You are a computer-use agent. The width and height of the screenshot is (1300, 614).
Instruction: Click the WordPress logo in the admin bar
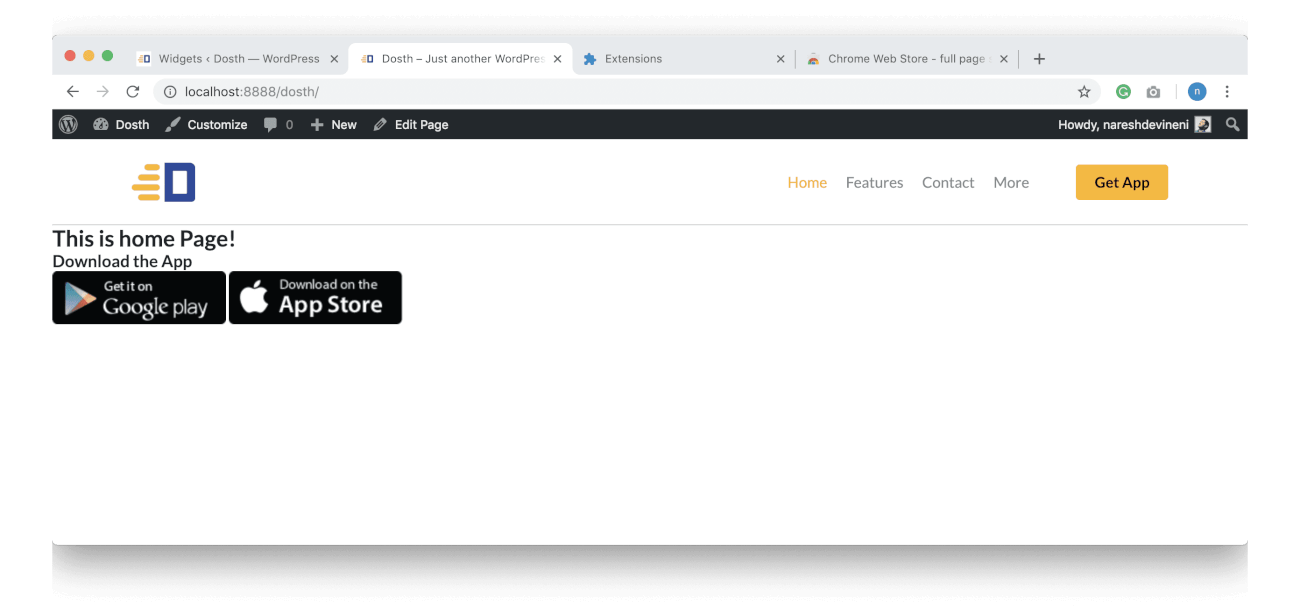[67, 124]
